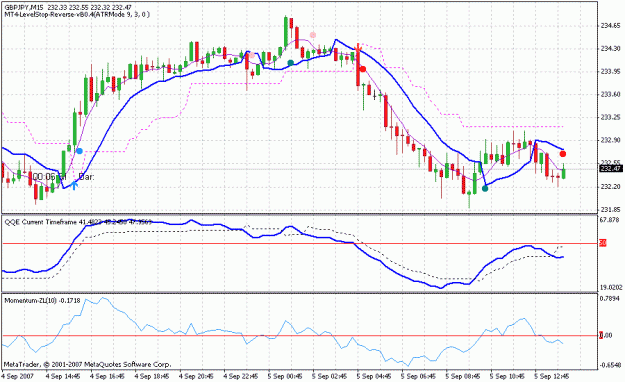Viewport: 625px width, 382px height.
Task: Click the '5 Sep 04:45' time axis label
Action: point(374,376)
